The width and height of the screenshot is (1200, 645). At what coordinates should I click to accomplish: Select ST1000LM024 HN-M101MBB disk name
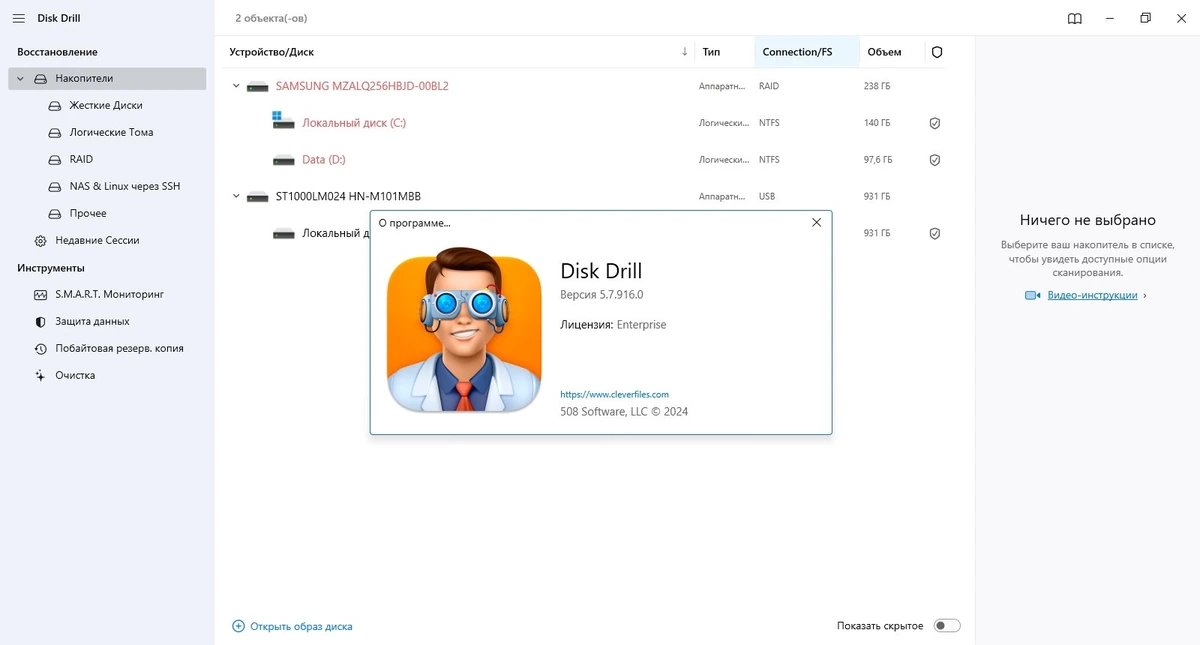coord(348,197)
